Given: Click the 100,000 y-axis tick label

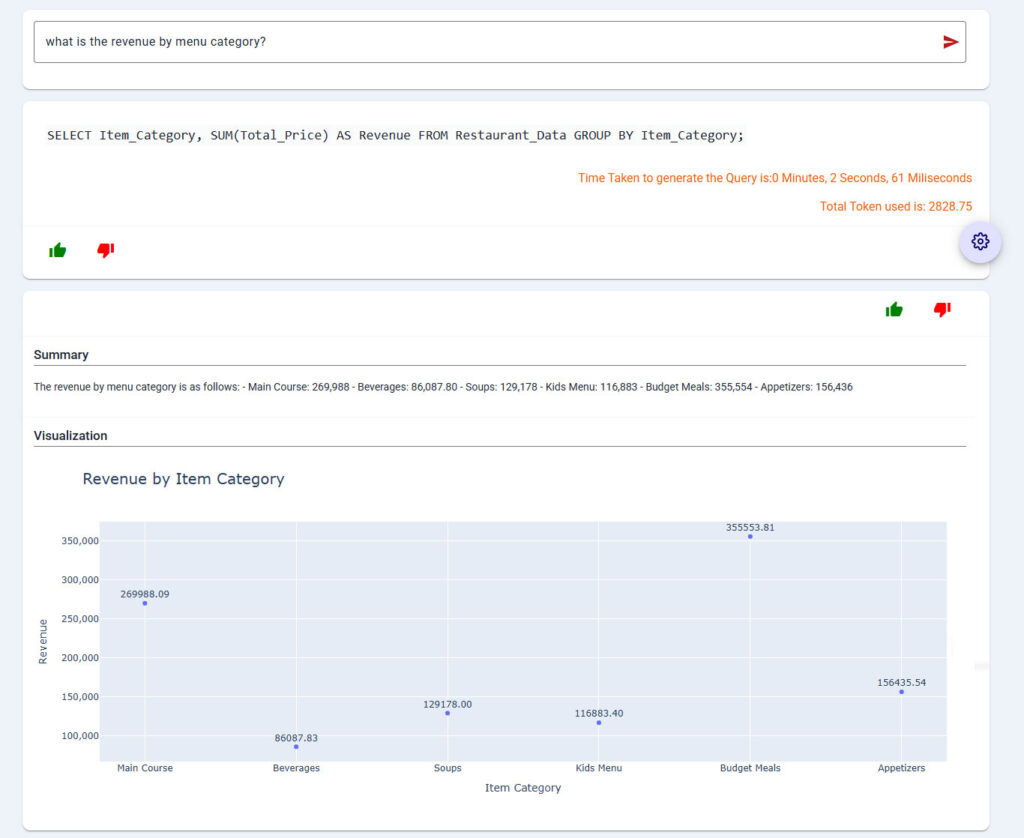Looking at the screenshot, I should tap(80, 735).
